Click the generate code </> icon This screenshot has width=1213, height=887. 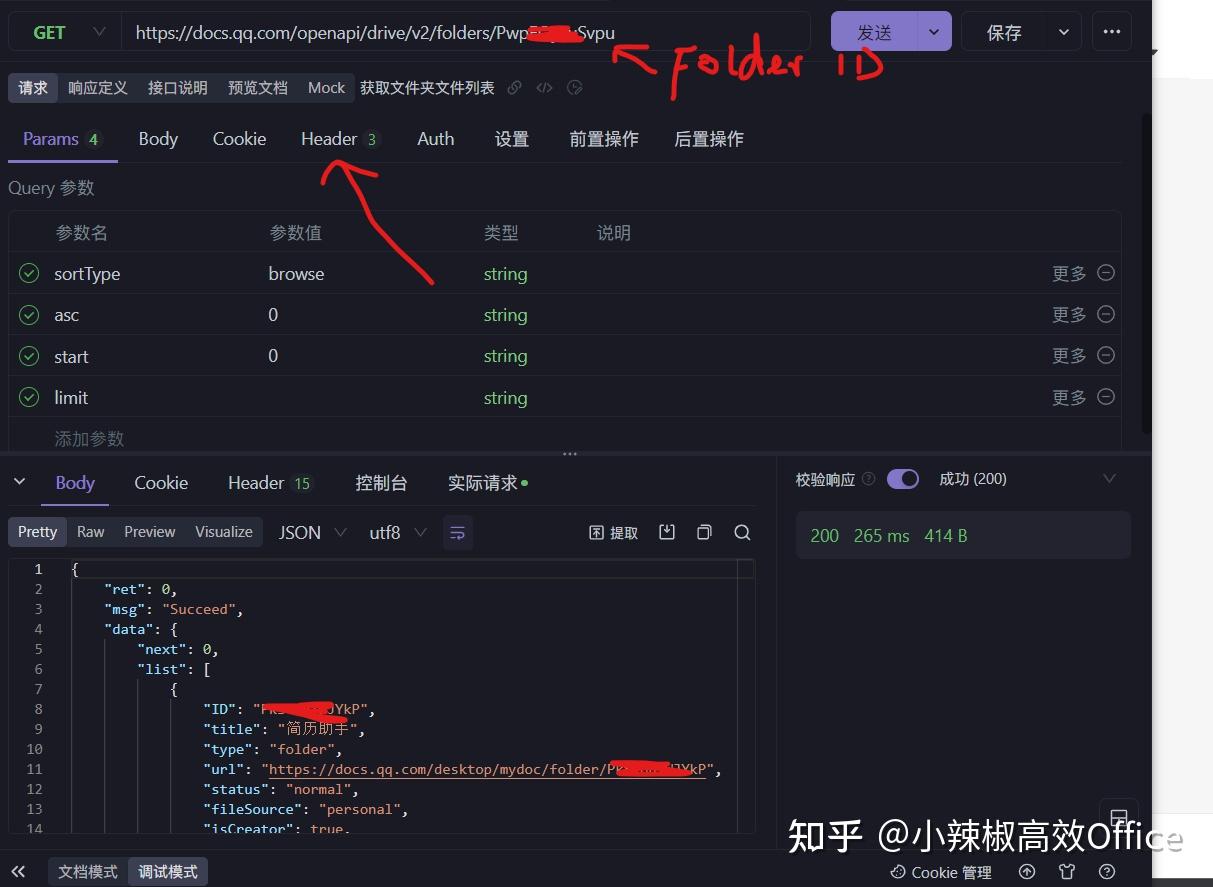544,88
